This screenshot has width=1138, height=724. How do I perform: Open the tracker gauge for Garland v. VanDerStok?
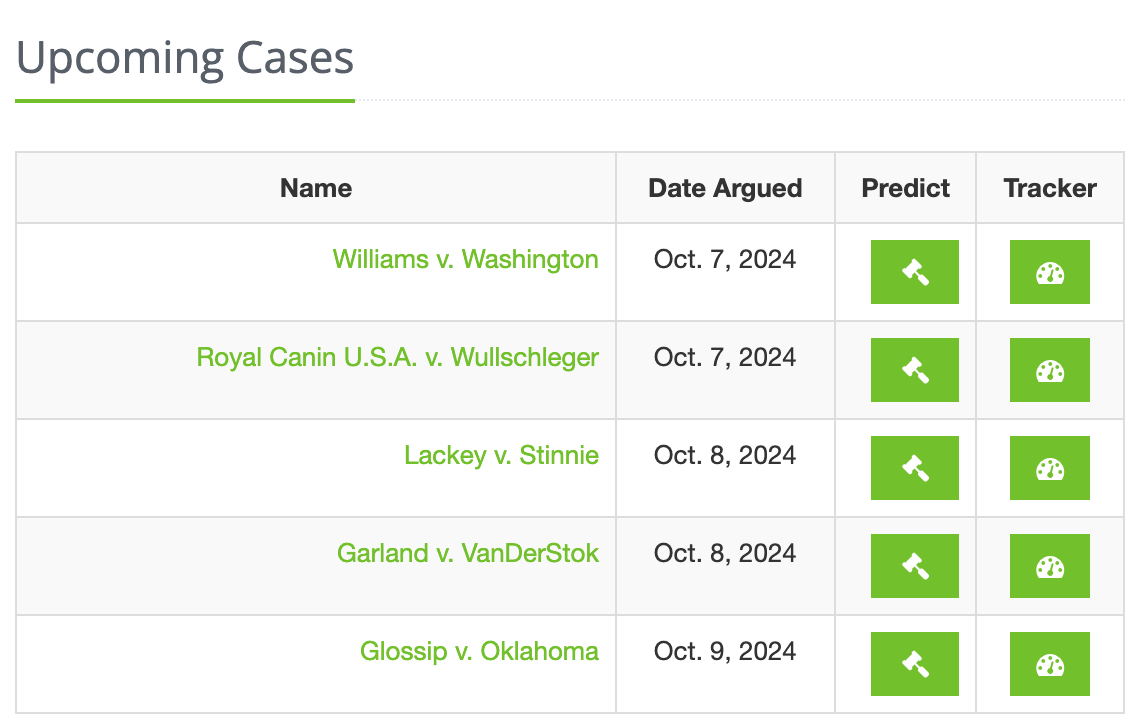pyautogui.click(x=1049, y=566)
